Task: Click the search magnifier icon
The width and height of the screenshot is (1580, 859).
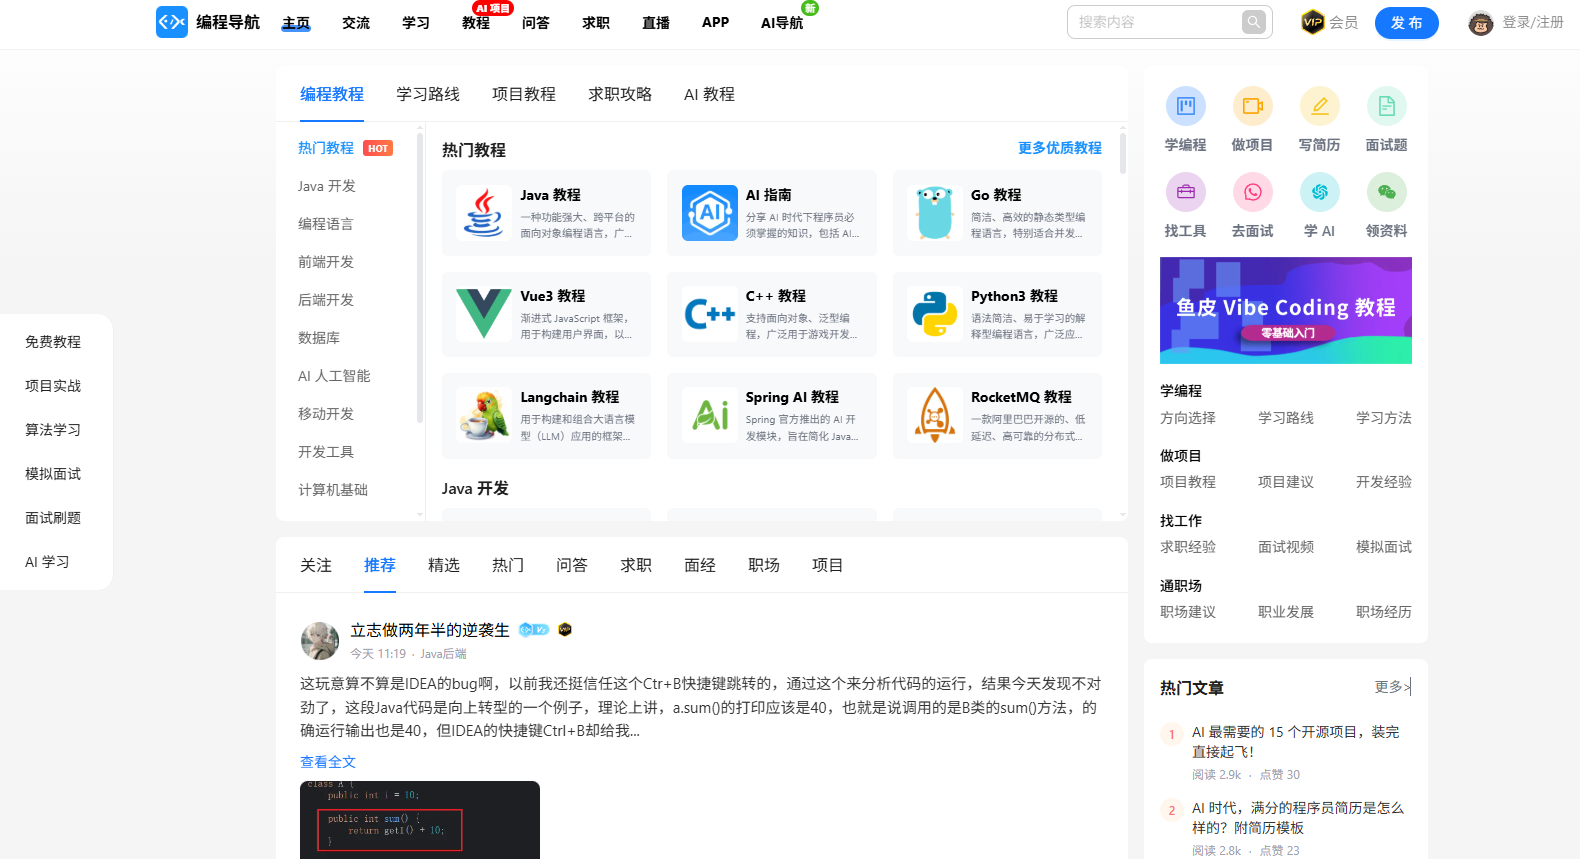Action: click(x=1253, y=22)
